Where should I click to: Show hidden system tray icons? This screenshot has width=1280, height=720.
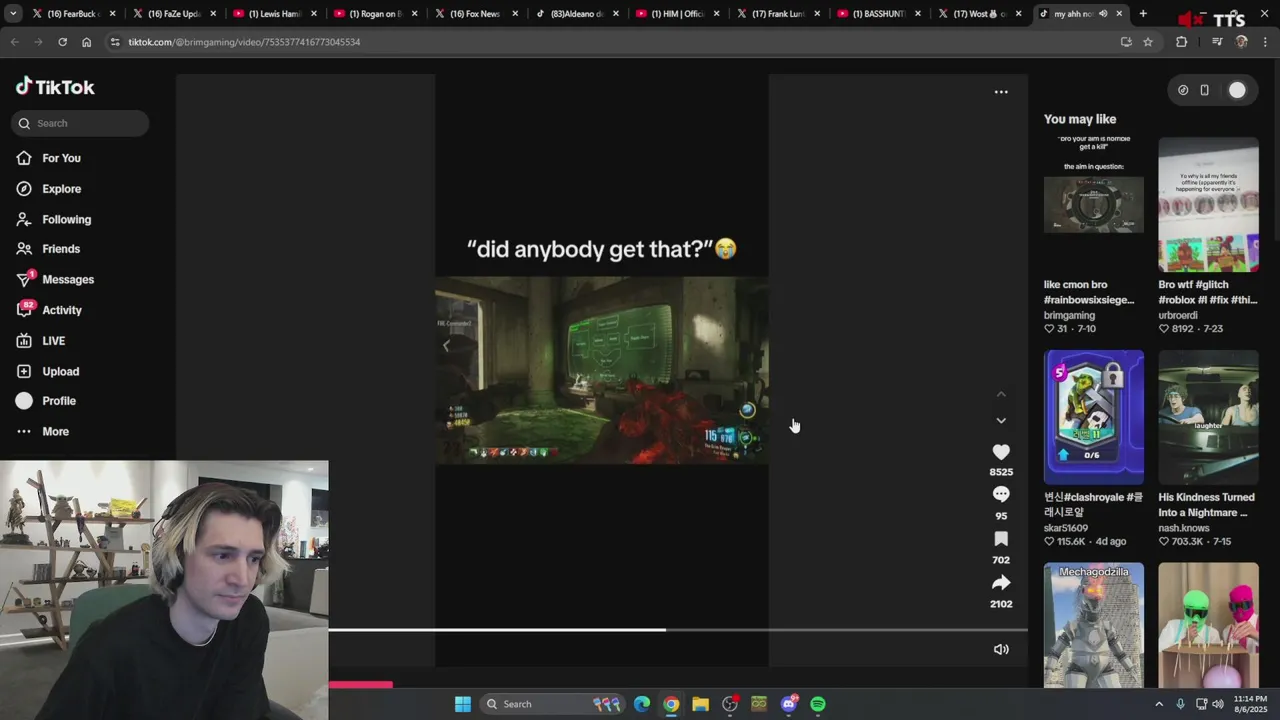(1159, 704)
